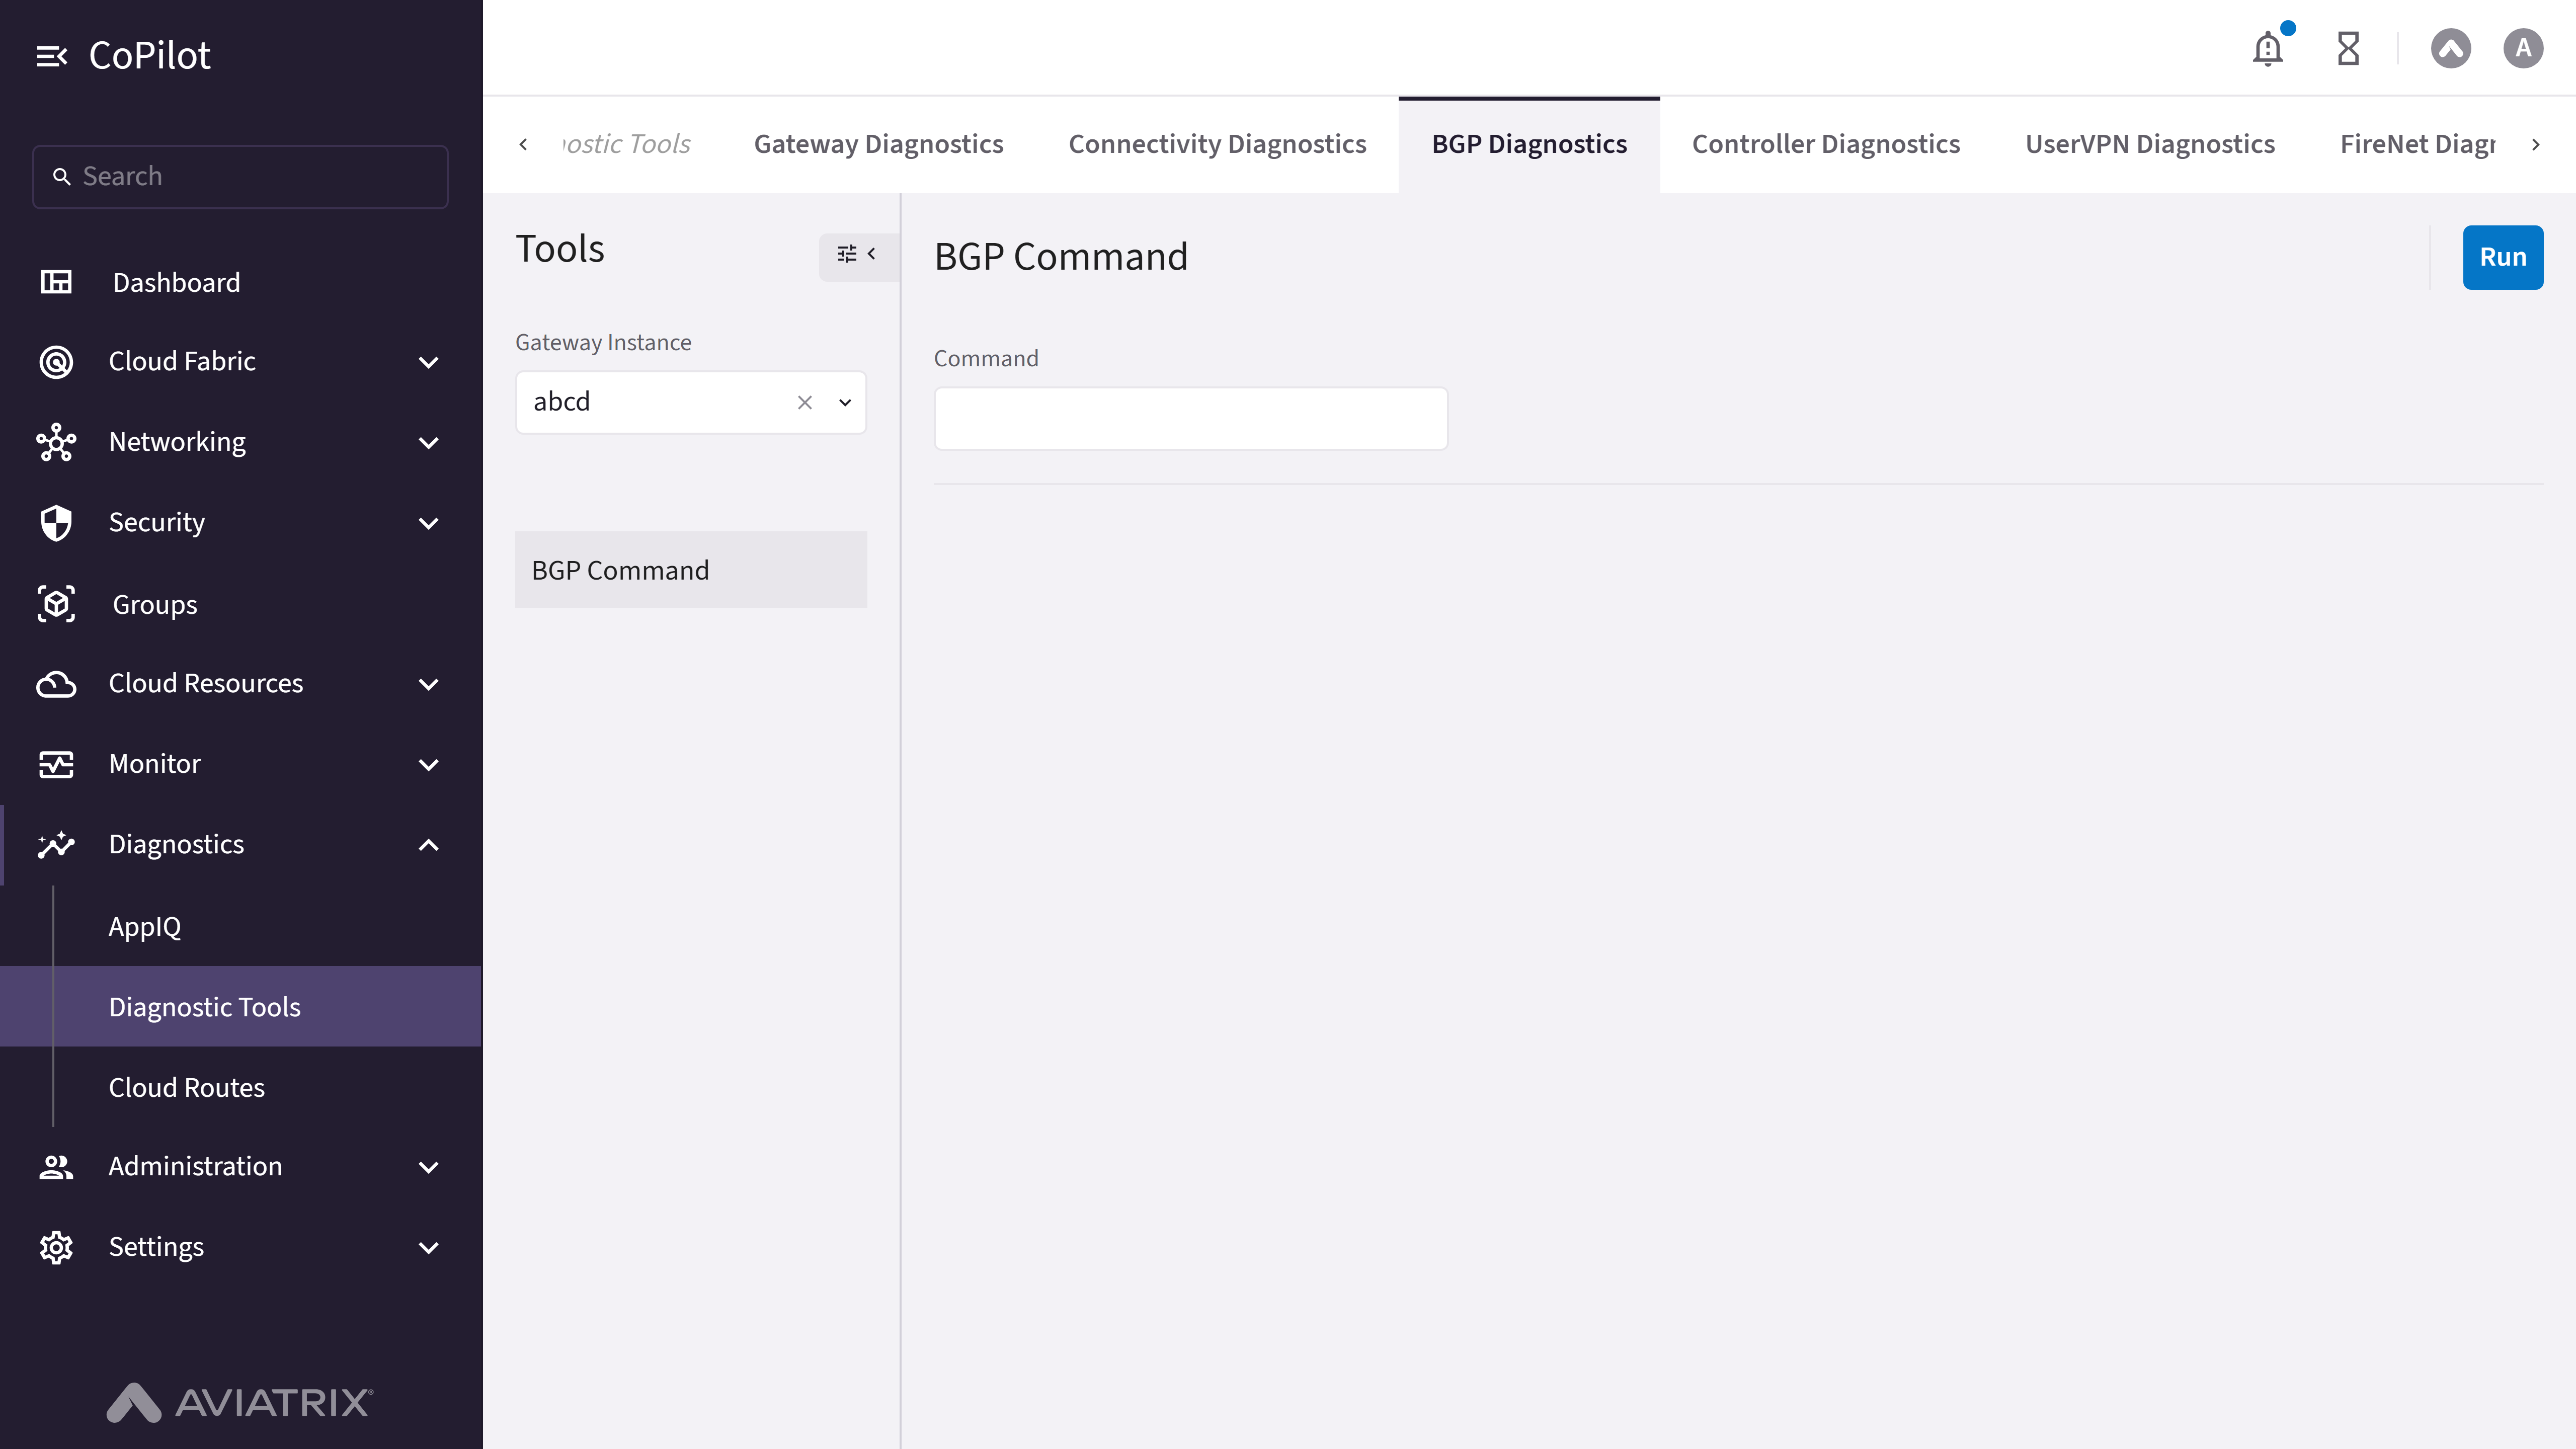This screenshot has width=2576, height=1449.
Task: Click the Security shield icon
Action: (56, 522)
